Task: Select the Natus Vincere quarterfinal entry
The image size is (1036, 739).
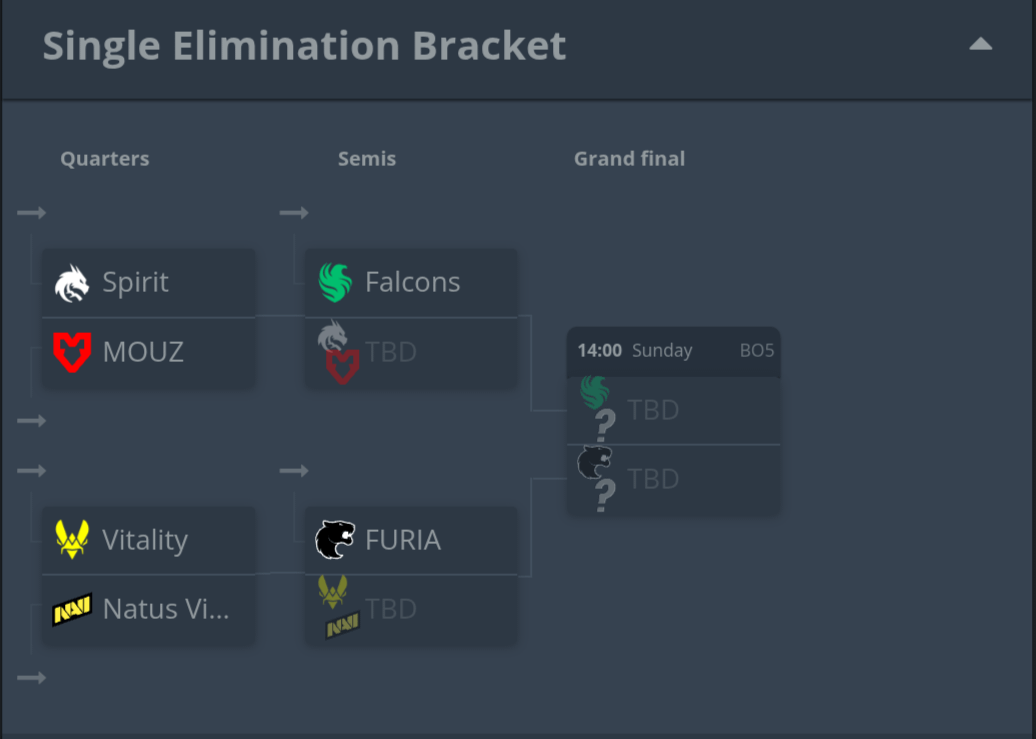Action: coord(166,609)
